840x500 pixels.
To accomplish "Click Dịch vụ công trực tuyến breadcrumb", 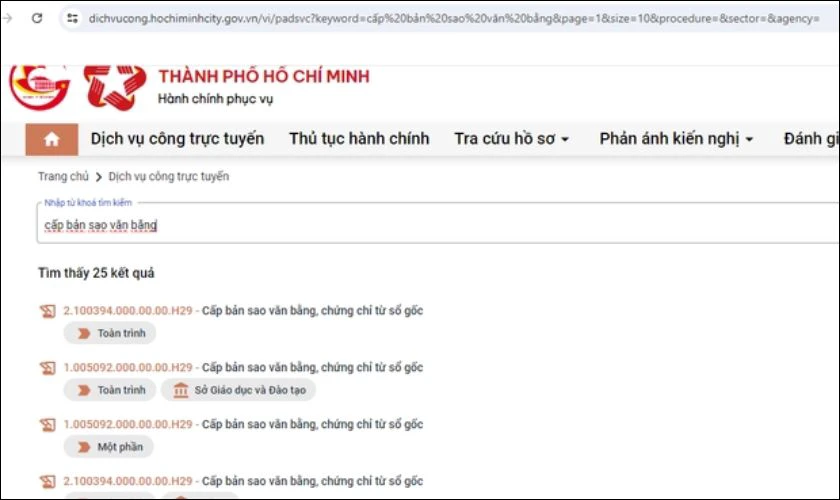I will pos(169,176).
